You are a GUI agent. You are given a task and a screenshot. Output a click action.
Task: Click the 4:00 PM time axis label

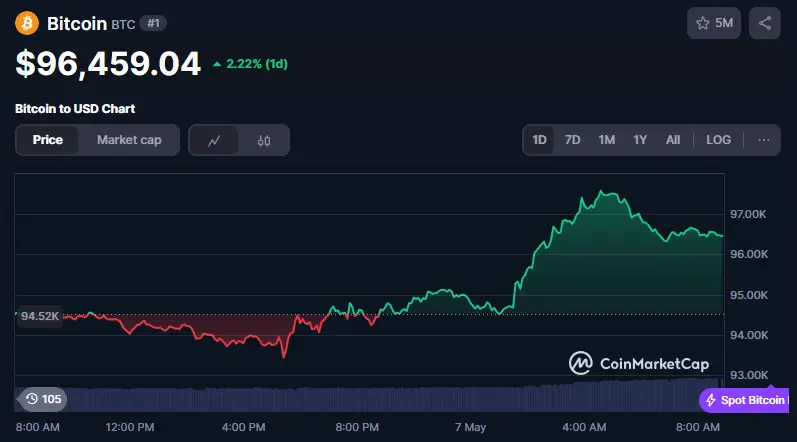click(243, 427)
